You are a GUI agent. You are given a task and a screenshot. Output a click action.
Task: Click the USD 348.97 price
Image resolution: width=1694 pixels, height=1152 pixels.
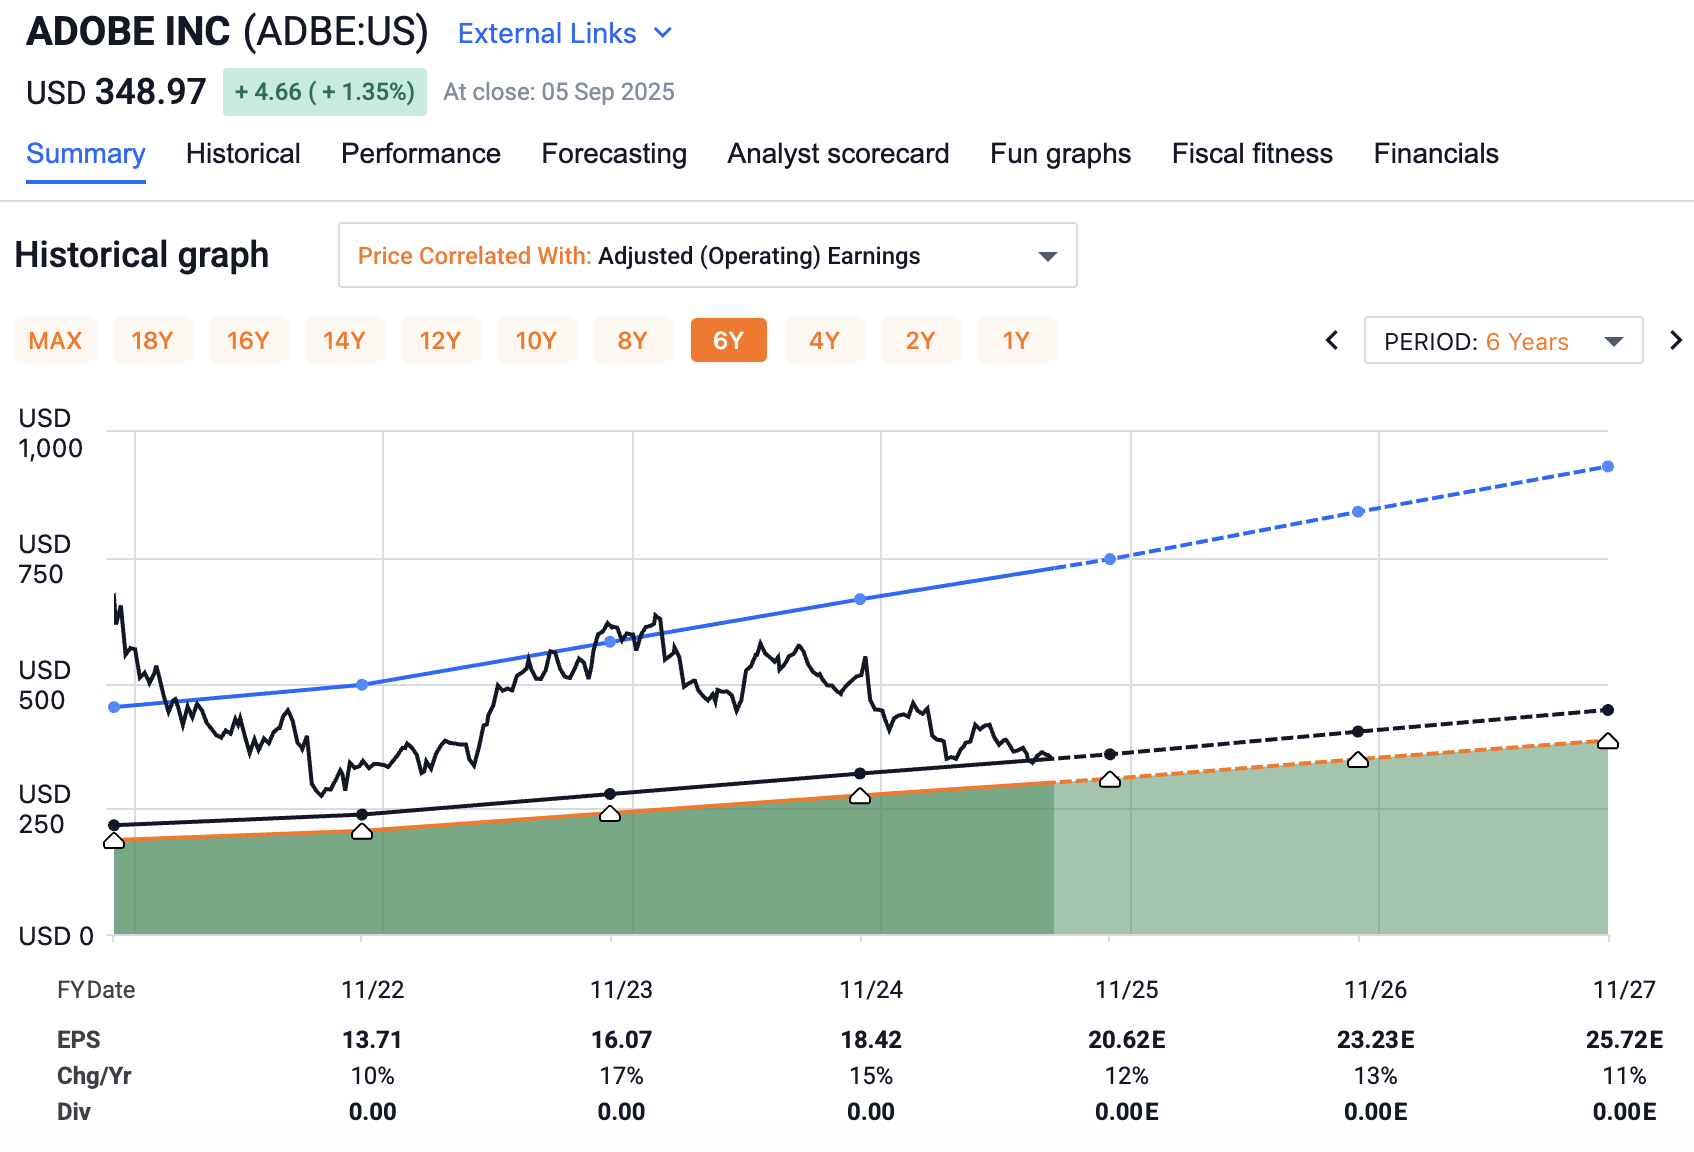point(116,92)
